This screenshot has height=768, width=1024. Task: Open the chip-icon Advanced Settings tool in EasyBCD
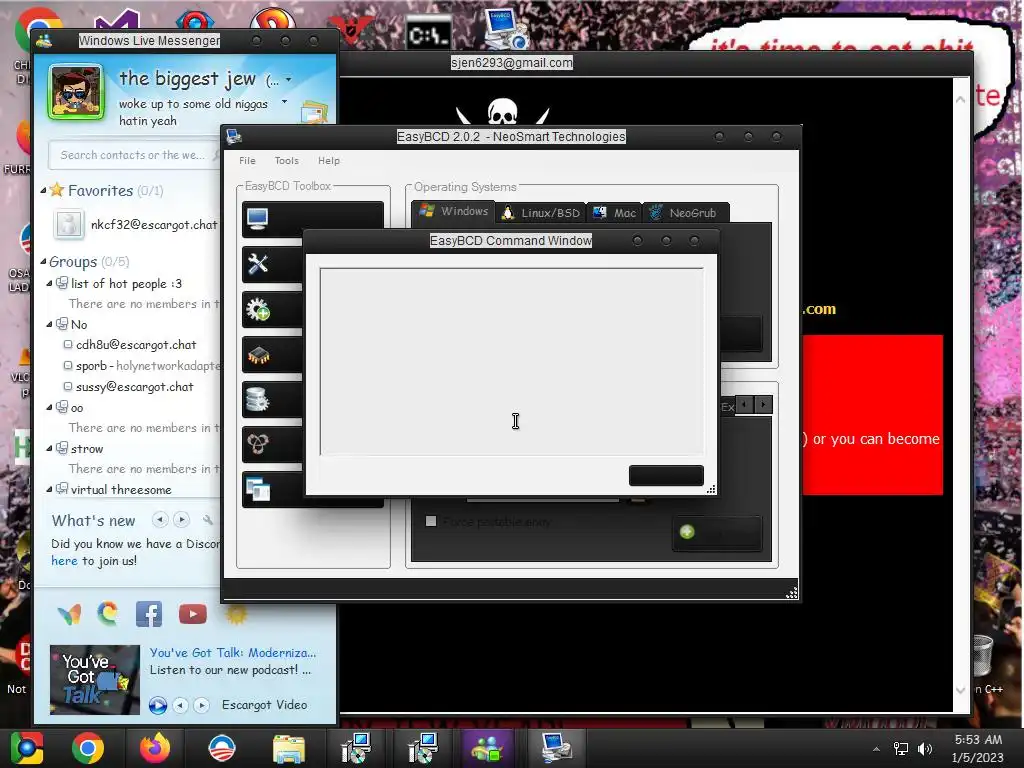point(272,355)
